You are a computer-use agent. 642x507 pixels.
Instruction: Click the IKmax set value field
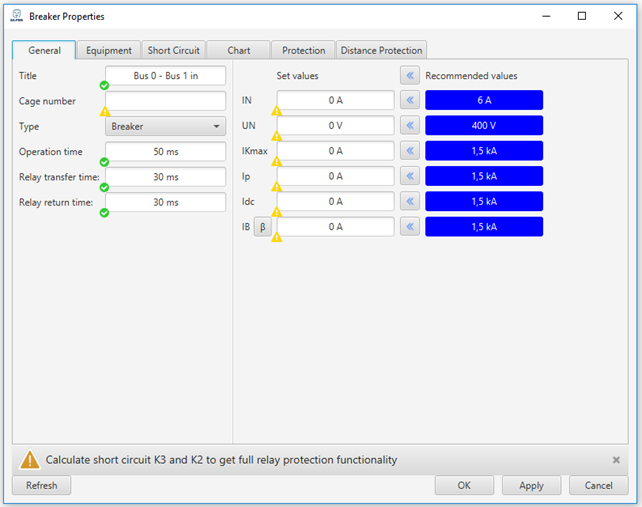335,151
